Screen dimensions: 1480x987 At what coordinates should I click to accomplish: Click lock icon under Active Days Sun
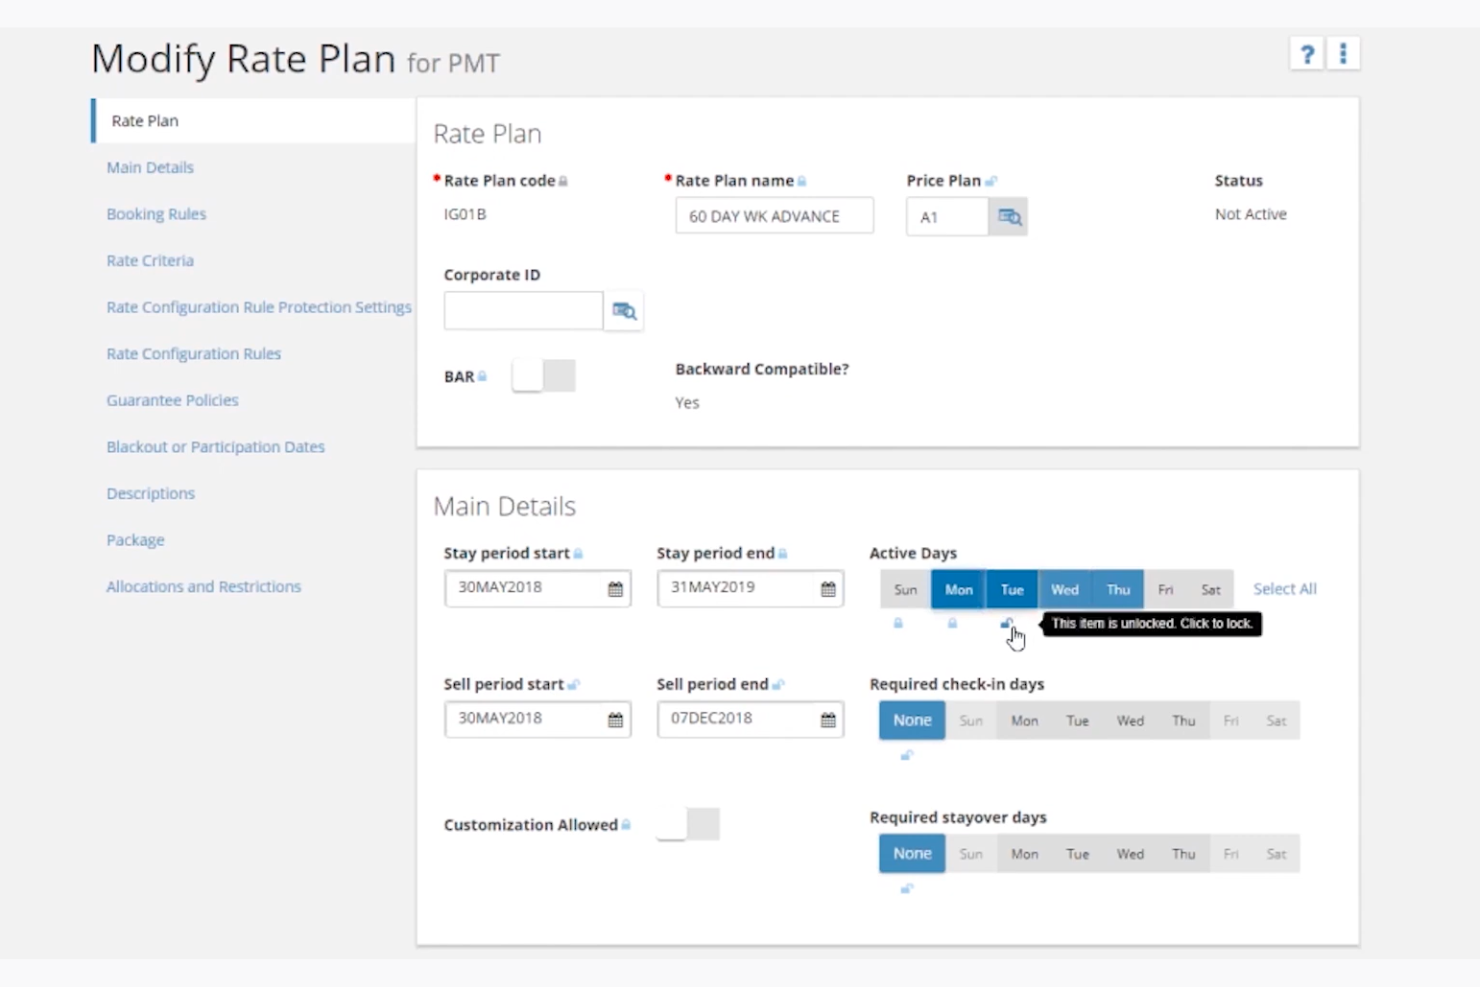898,623
